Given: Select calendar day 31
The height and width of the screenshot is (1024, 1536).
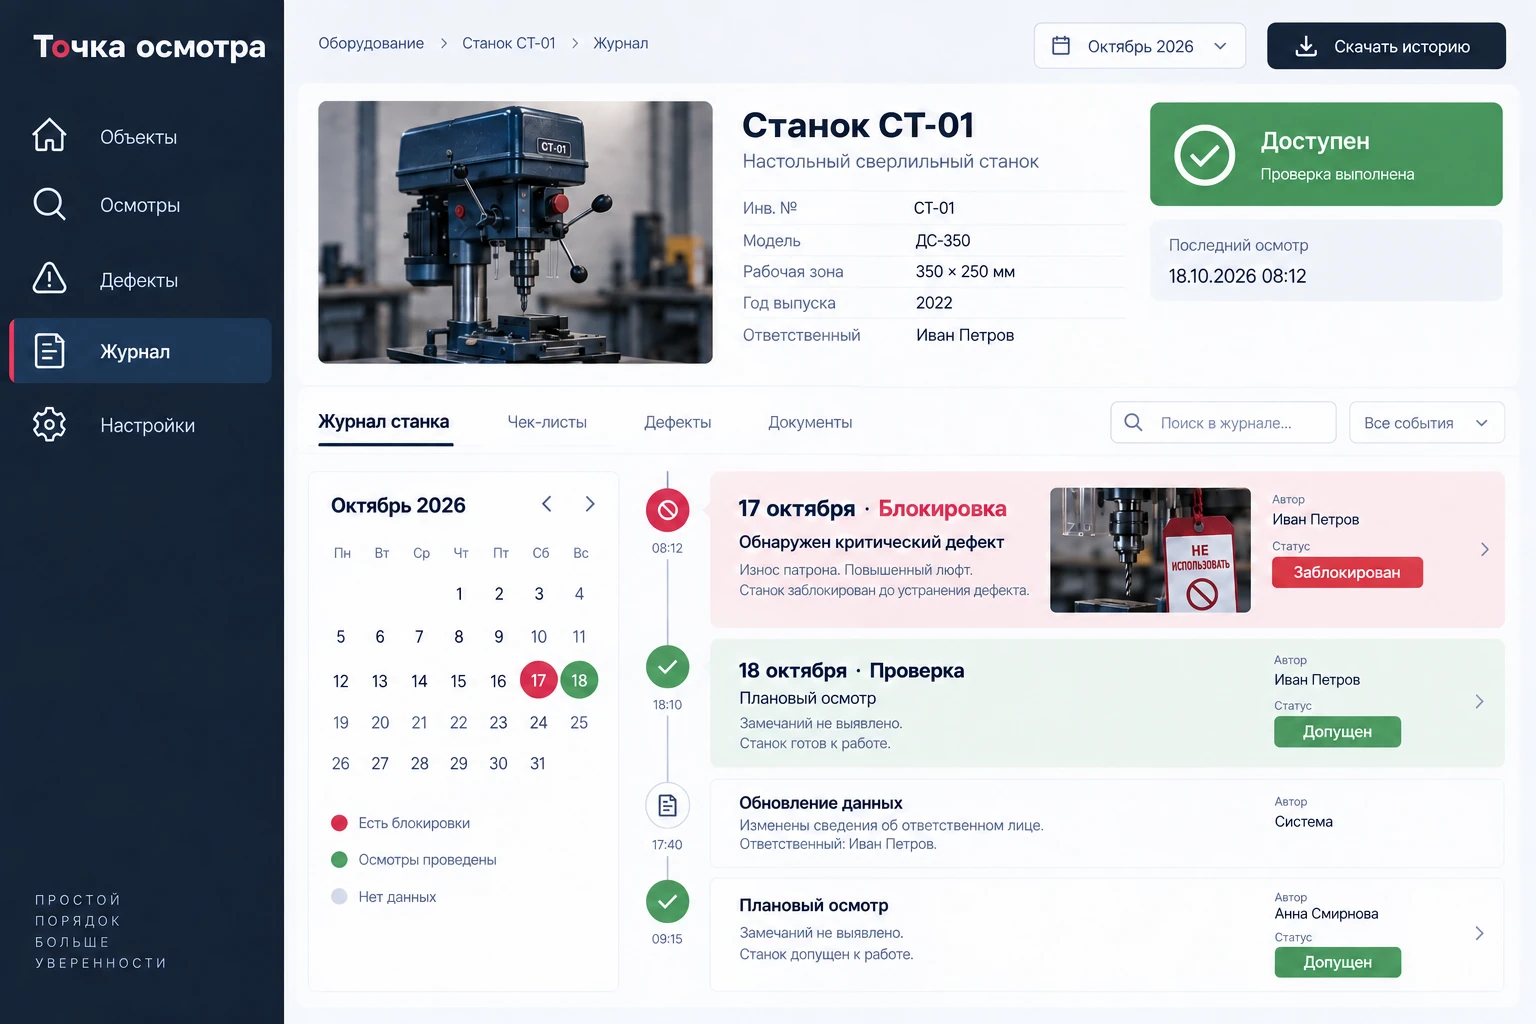Looking at the screenshot, I should (538, 764).
